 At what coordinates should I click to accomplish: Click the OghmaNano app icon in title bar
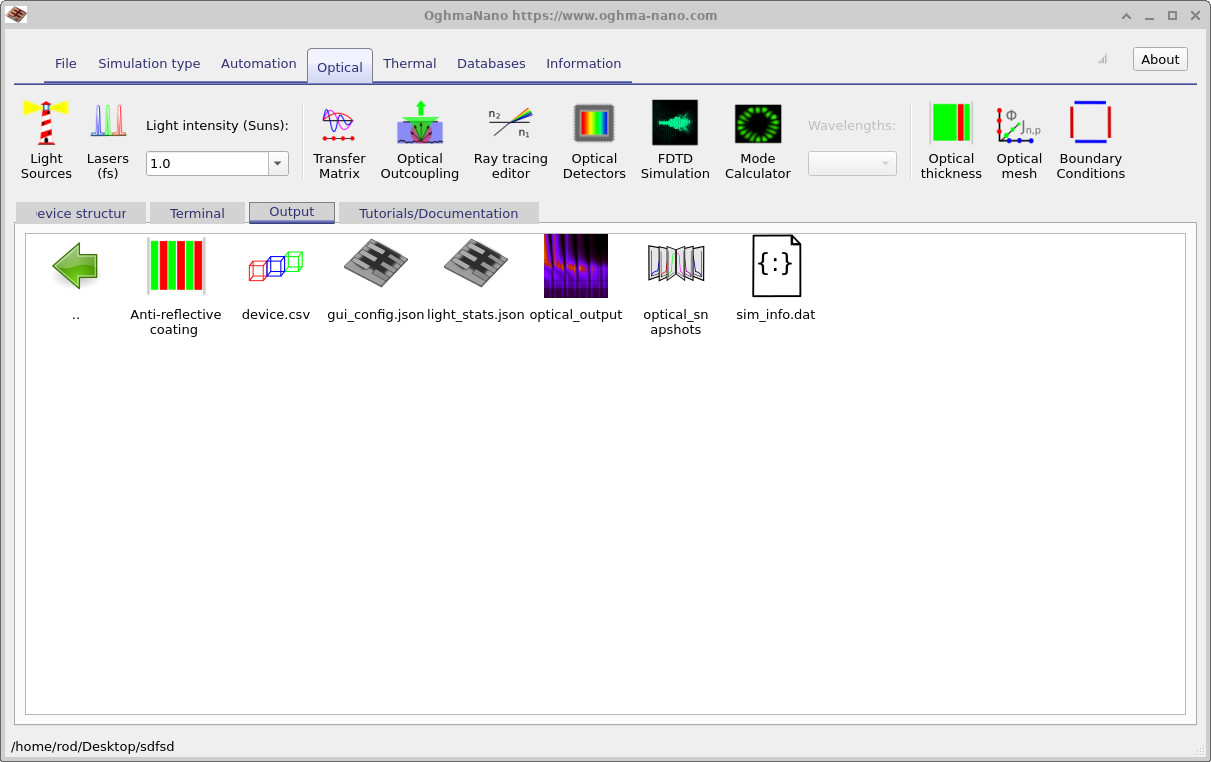click(16, 15)
